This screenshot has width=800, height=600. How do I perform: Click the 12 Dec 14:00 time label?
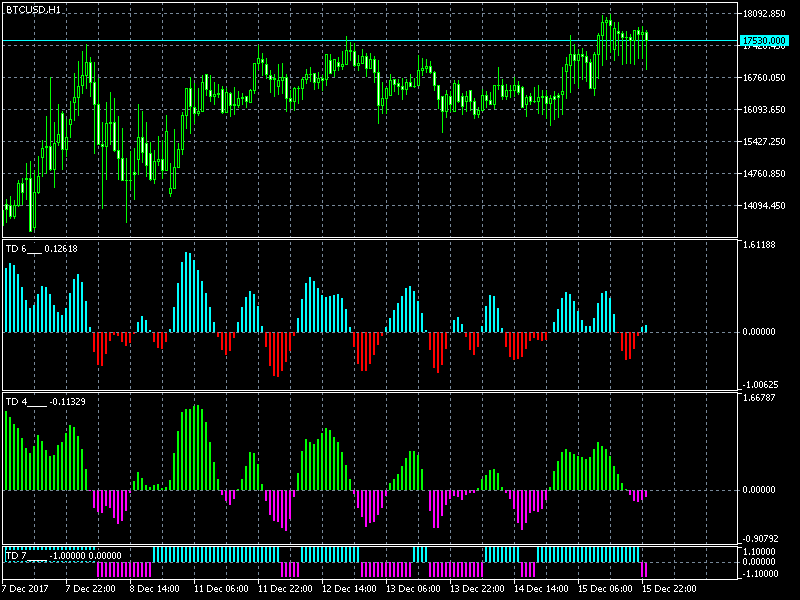tap(349, 589)
